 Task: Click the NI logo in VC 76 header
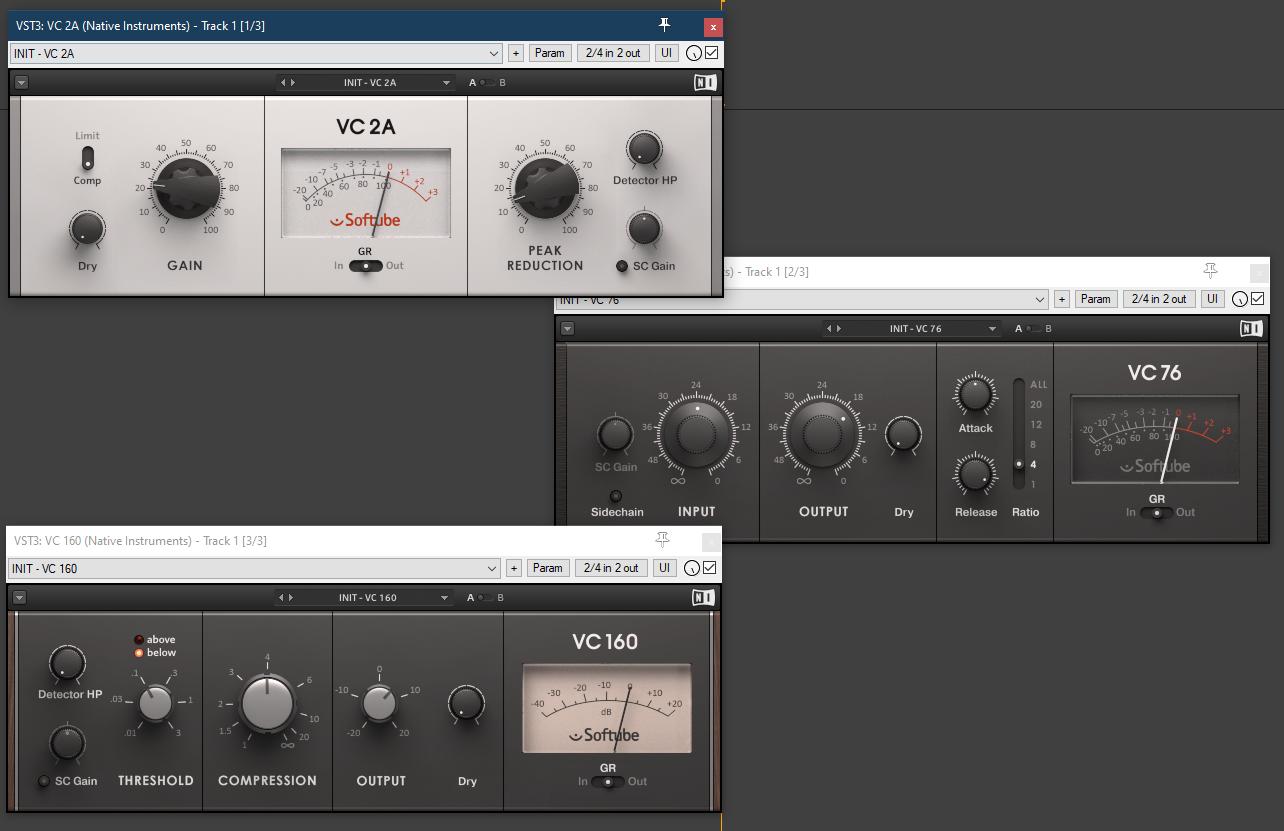click(1251, 328)
